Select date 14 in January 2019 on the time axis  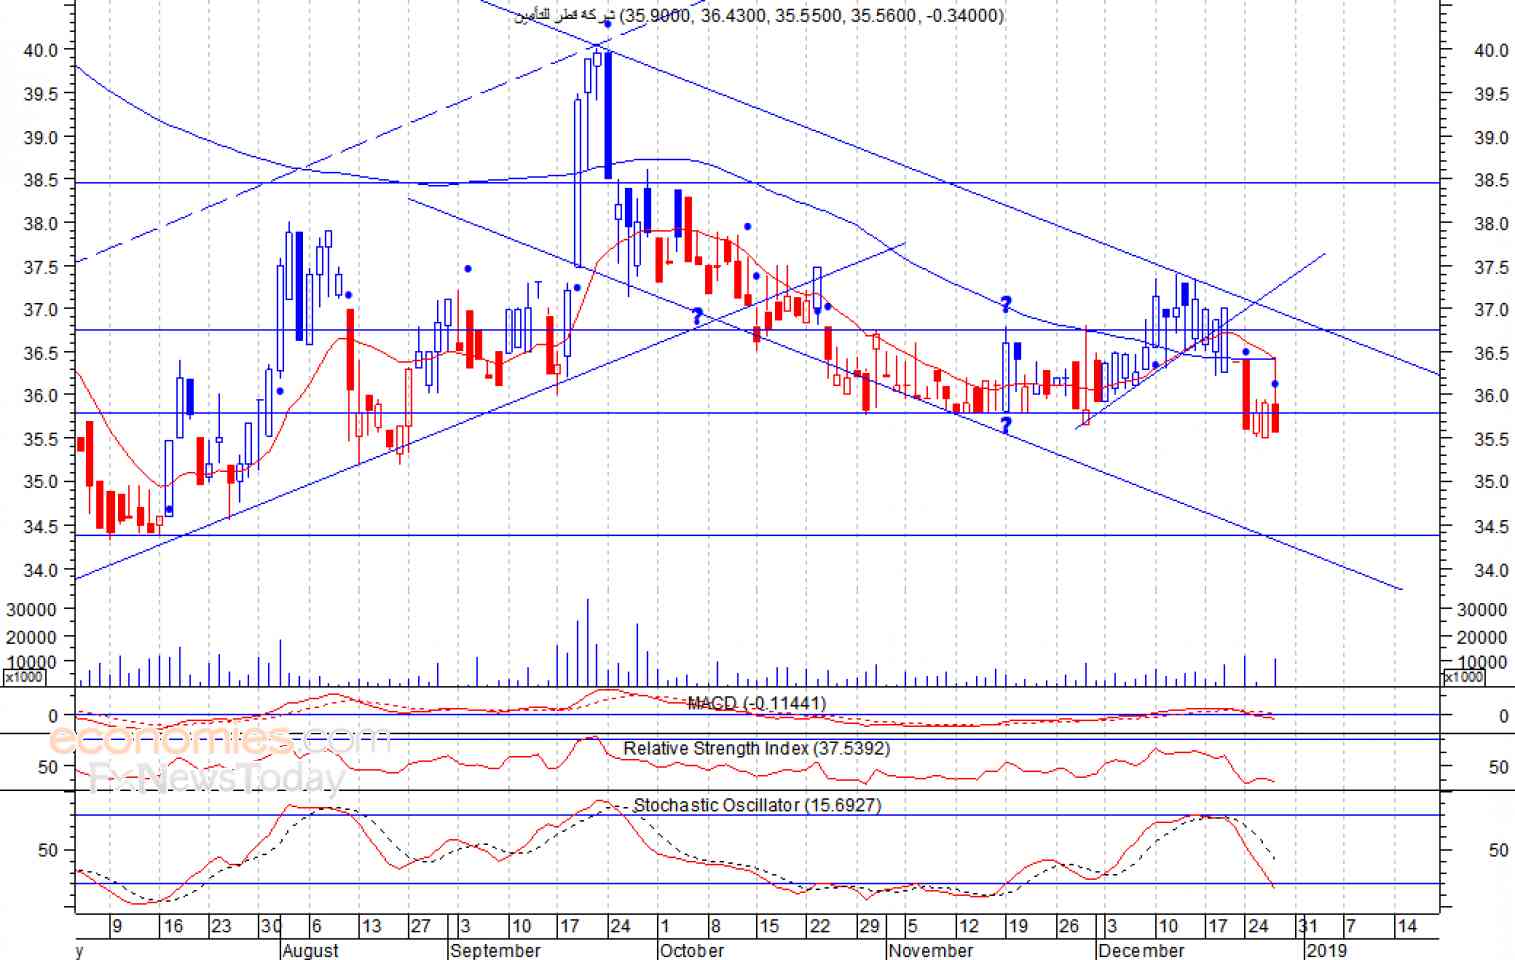click(1407, 926)
